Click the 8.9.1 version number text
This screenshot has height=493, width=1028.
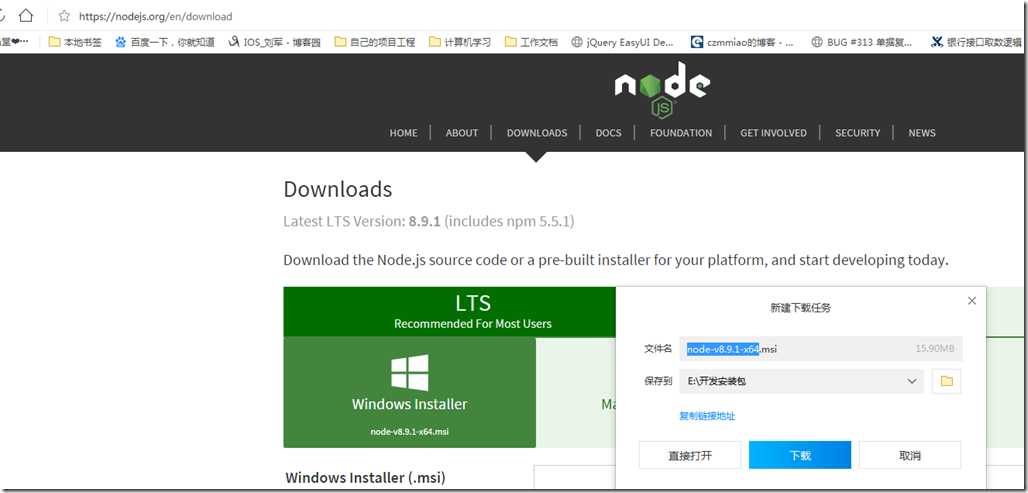coord(425,222)
